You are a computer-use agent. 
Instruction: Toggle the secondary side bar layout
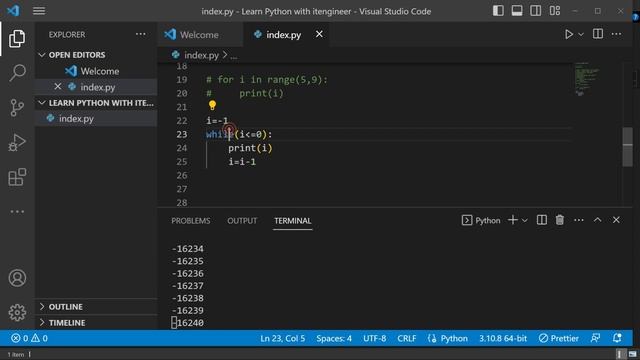(536, 11)
